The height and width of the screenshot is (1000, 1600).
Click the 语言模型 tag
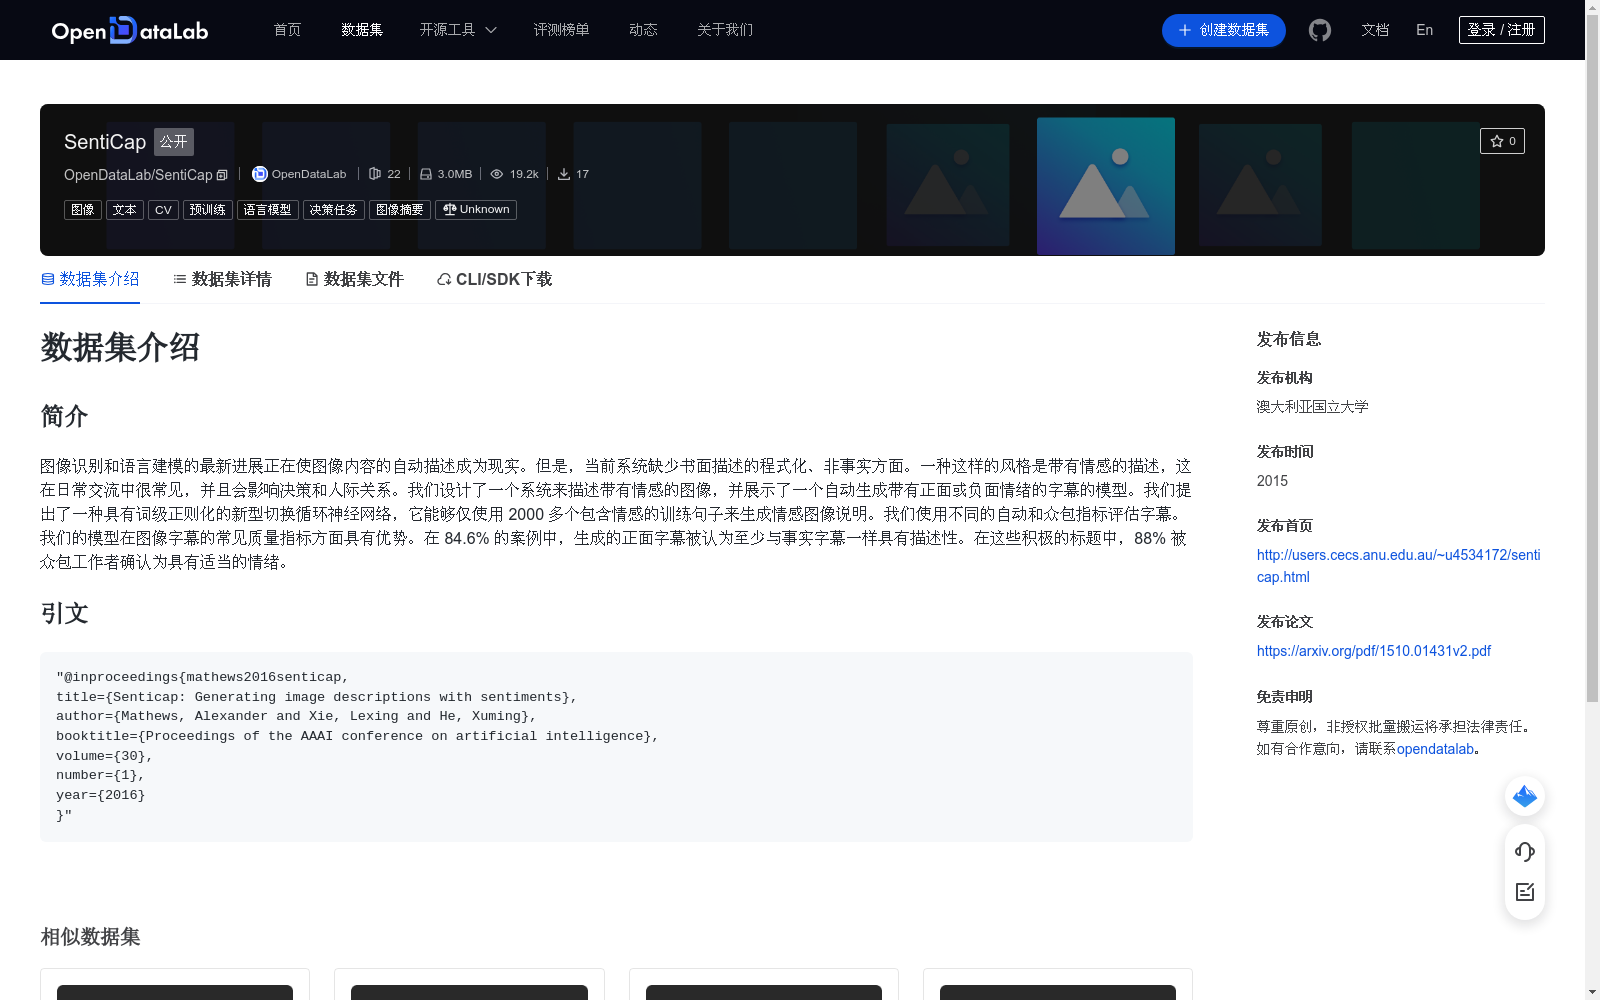pos(268,210)
